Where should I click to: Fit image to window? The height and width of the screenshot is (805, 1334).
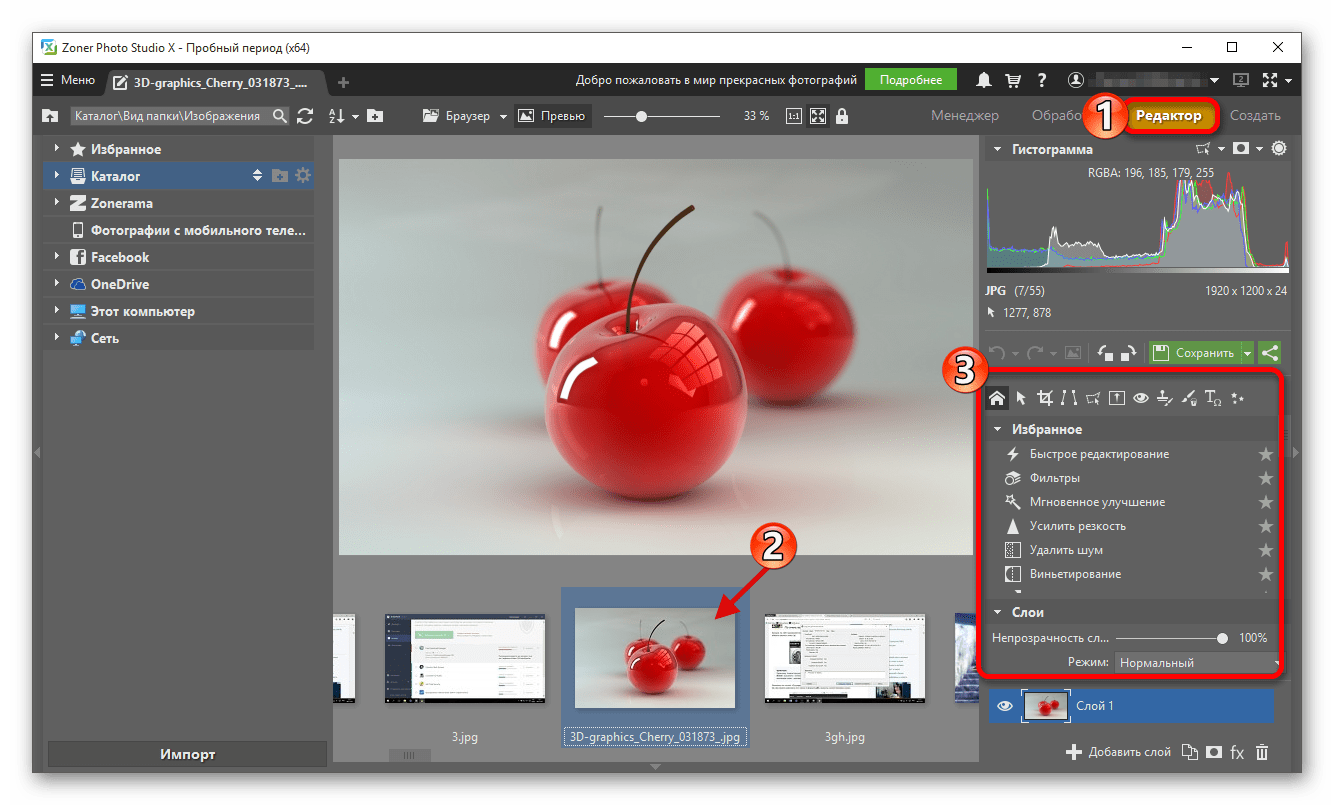coord(818,116)
